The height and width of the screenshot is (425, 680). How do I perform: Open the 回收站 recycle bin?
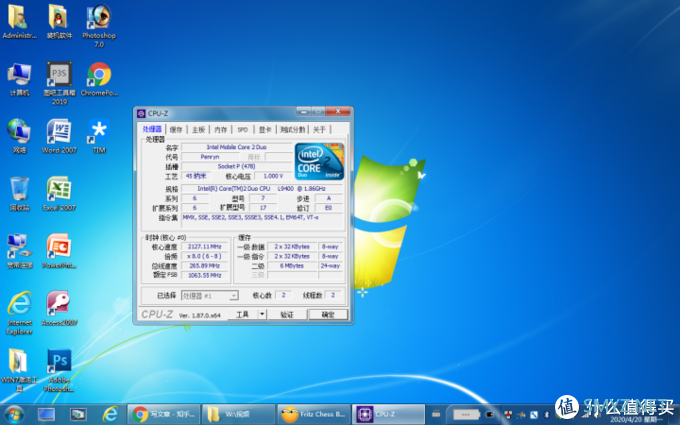coord(20,194)
